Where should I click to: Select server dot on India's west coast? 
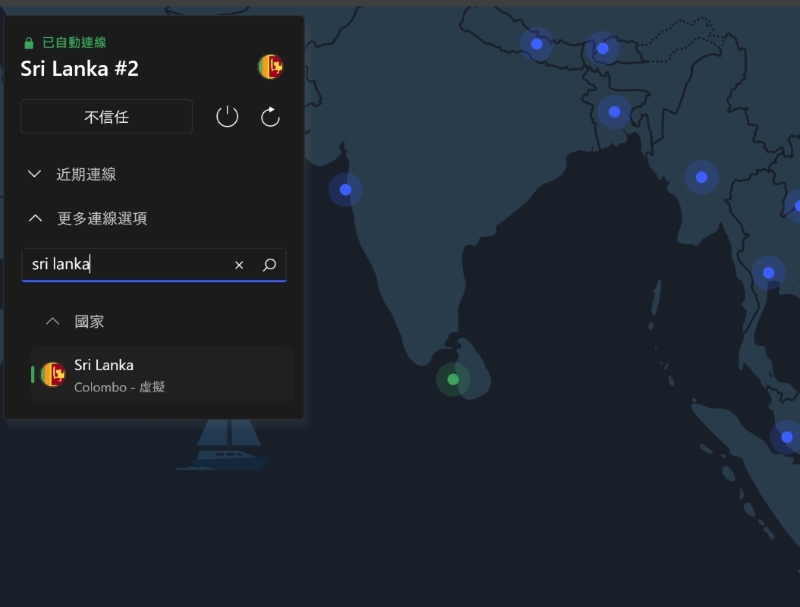coord(345,190)
